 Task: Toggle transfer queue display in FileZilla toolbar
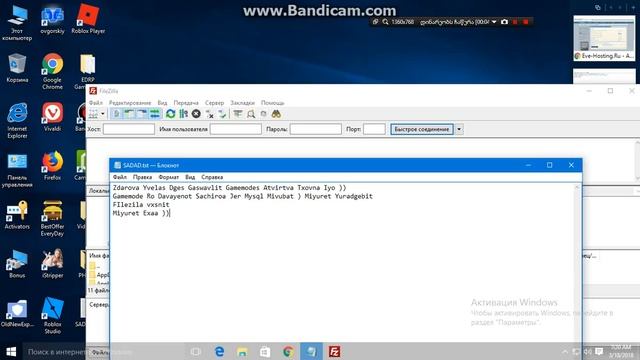point(155,114)
